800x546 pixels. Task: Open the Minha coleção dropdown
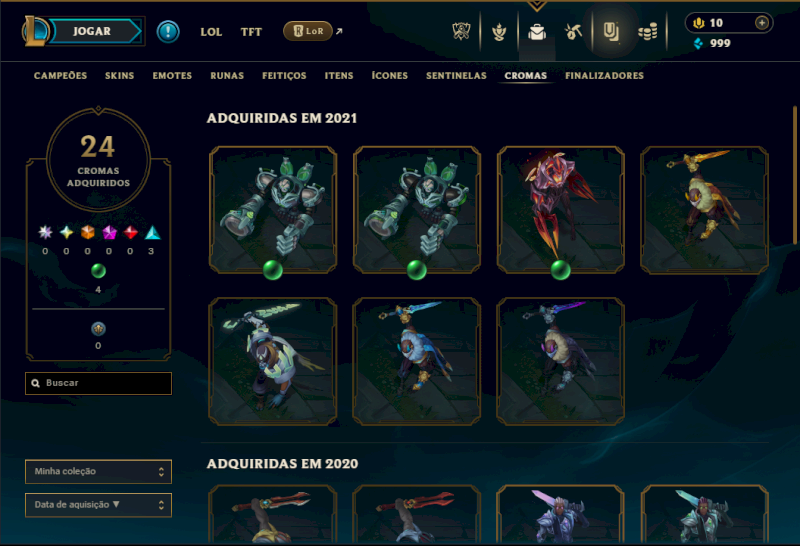pos(98,471)
